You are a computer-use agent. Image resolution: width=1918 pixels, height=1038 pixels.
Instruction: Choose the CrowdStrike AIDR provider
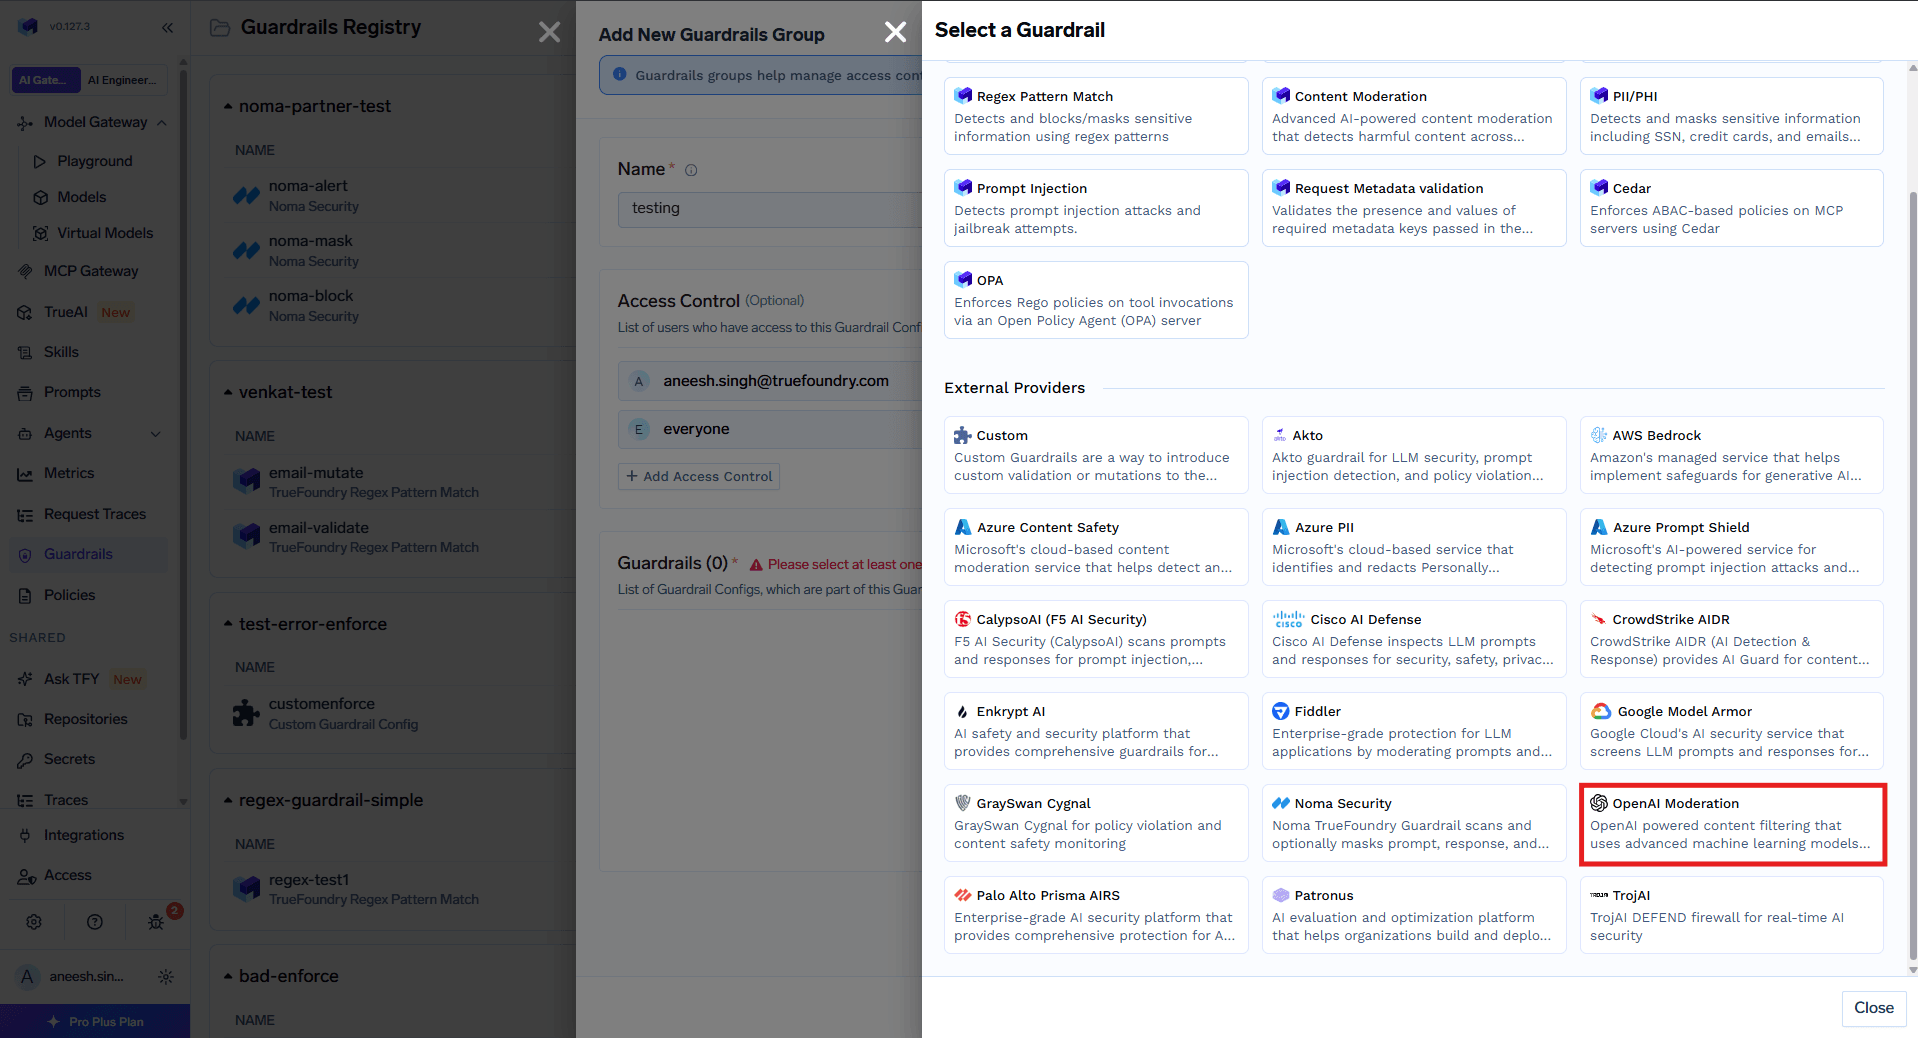[1732, 639]
